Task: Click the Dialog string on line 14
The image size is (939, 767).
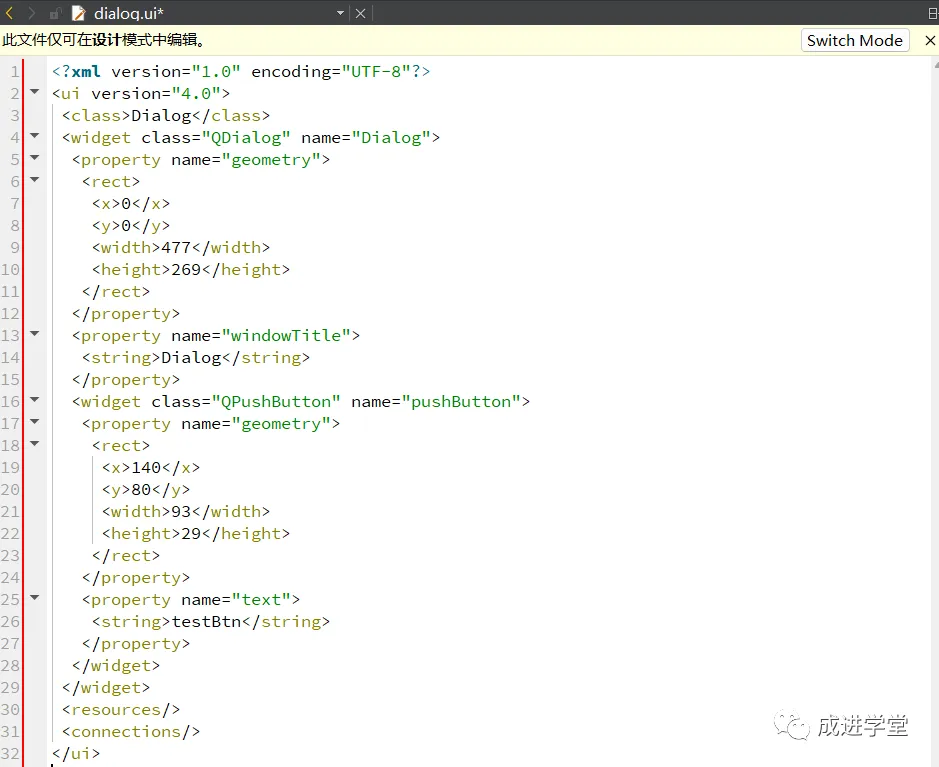Action: (191, 358)
